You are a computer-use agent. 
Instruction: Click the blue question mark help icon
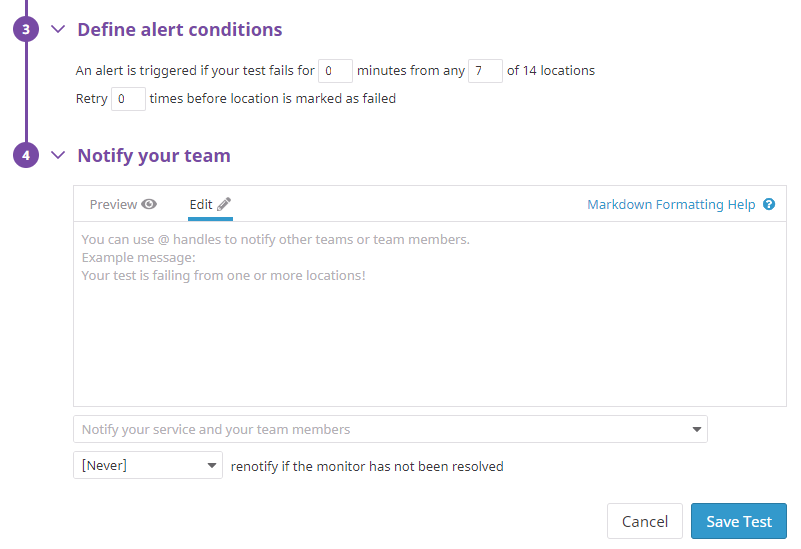point(769,204)
